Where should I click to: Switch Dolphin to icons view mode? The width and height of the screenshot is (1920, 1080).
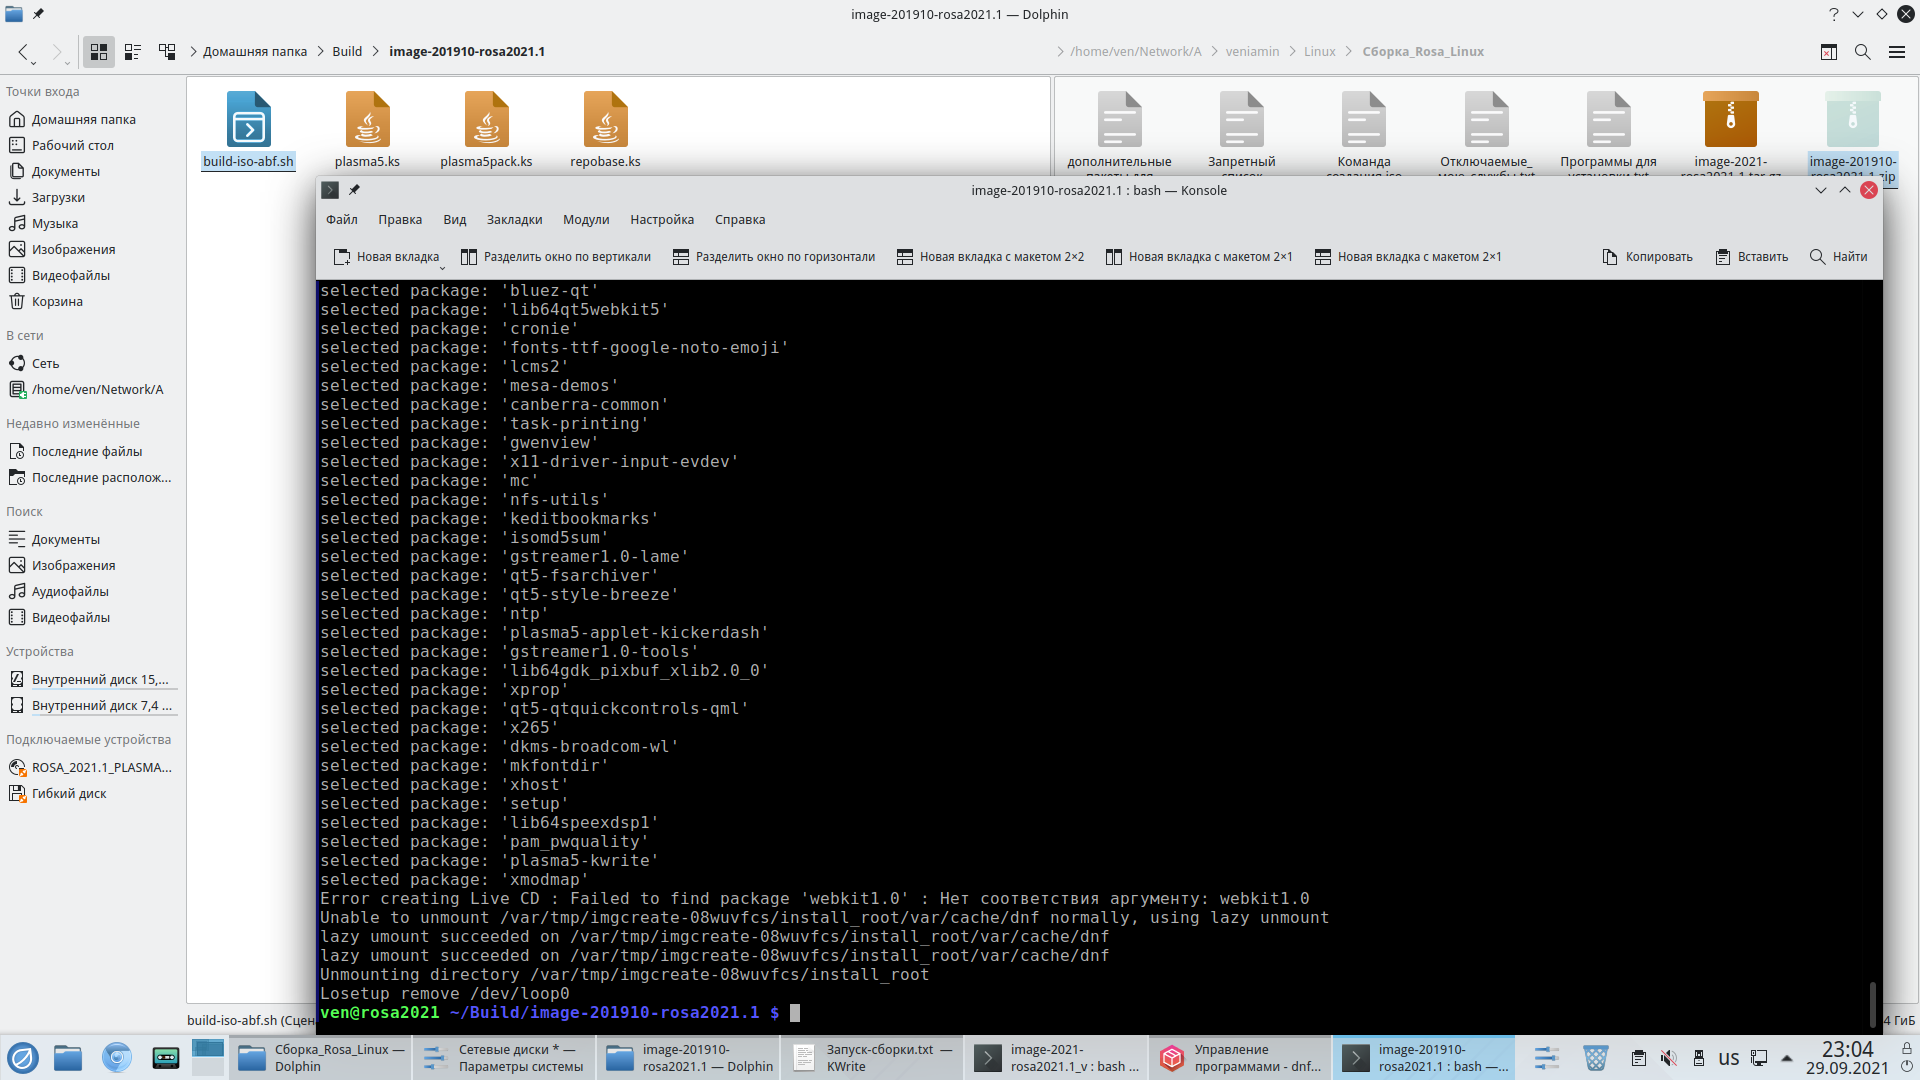(99, 52)
